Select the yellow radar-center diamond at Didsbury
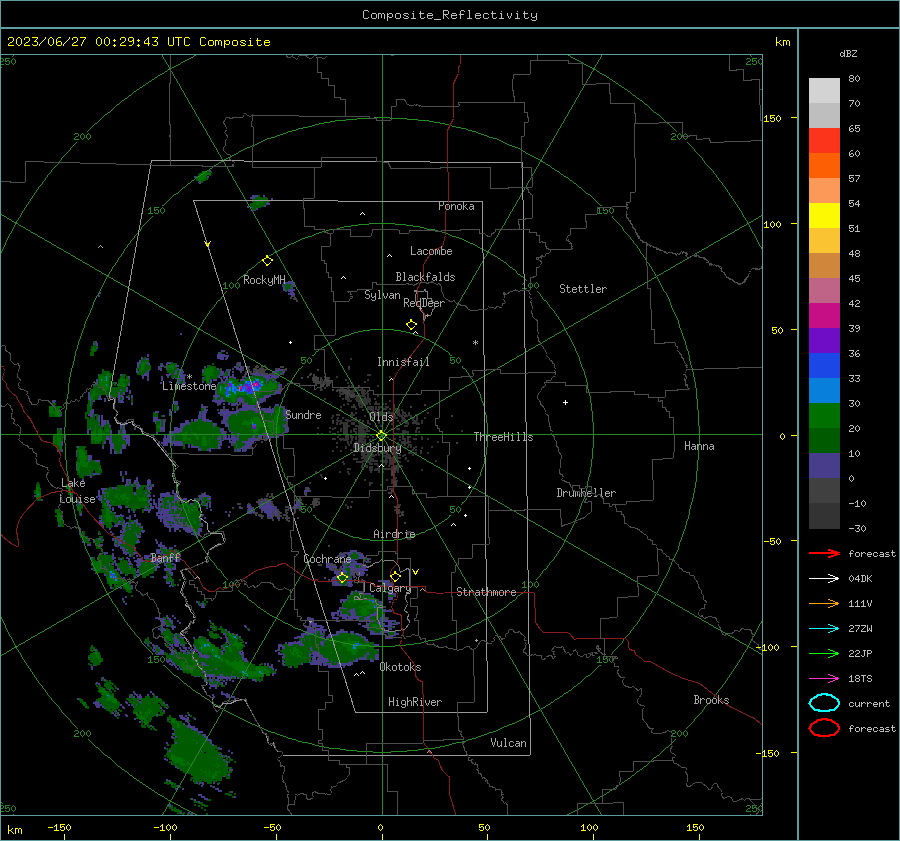 [381, 436]
